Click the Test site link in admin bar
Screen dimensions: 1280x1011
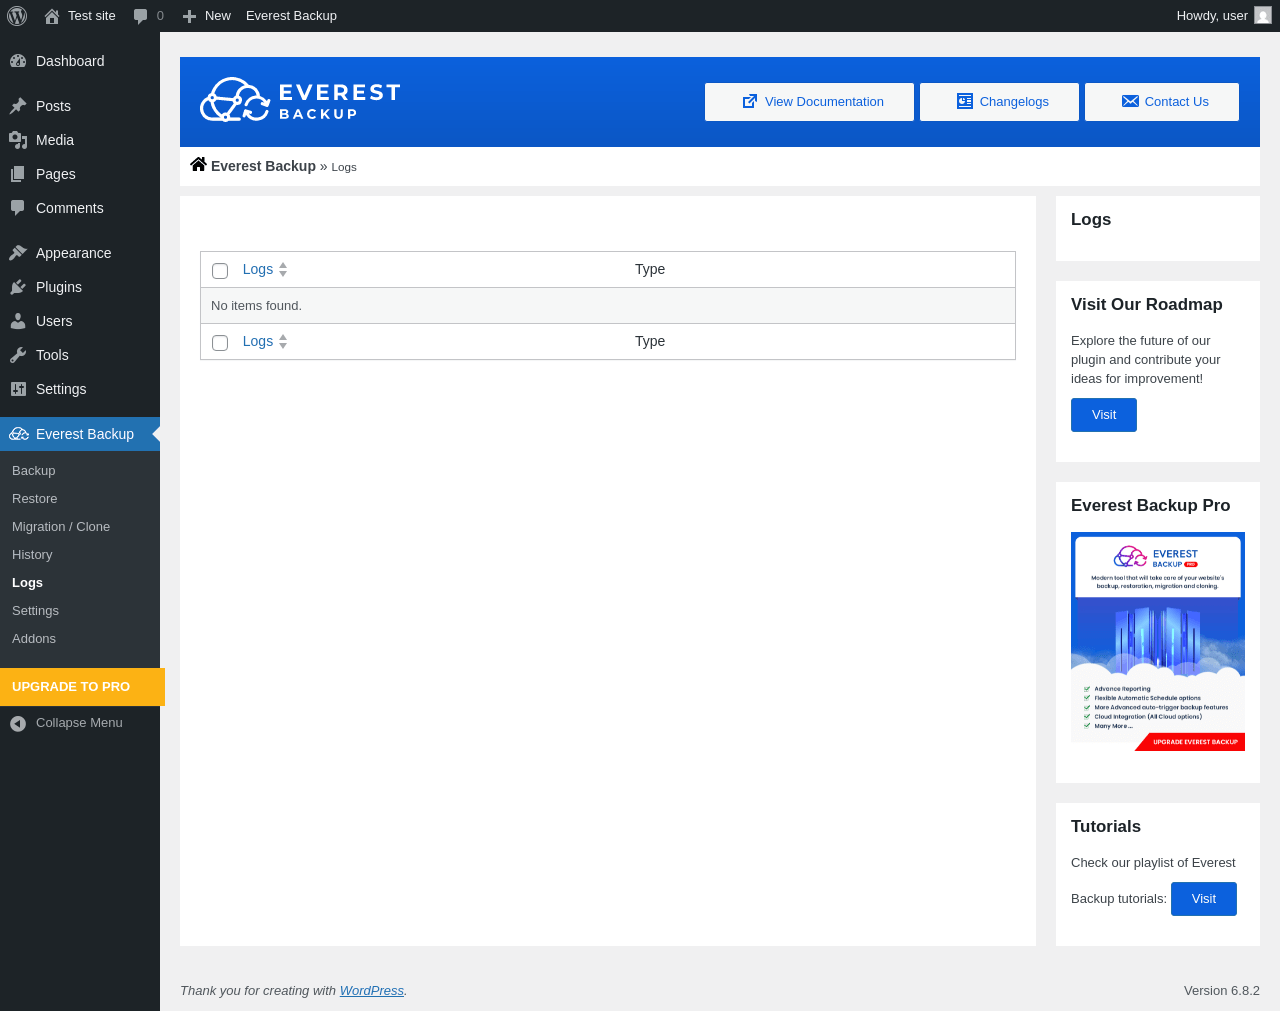(80, 16)
